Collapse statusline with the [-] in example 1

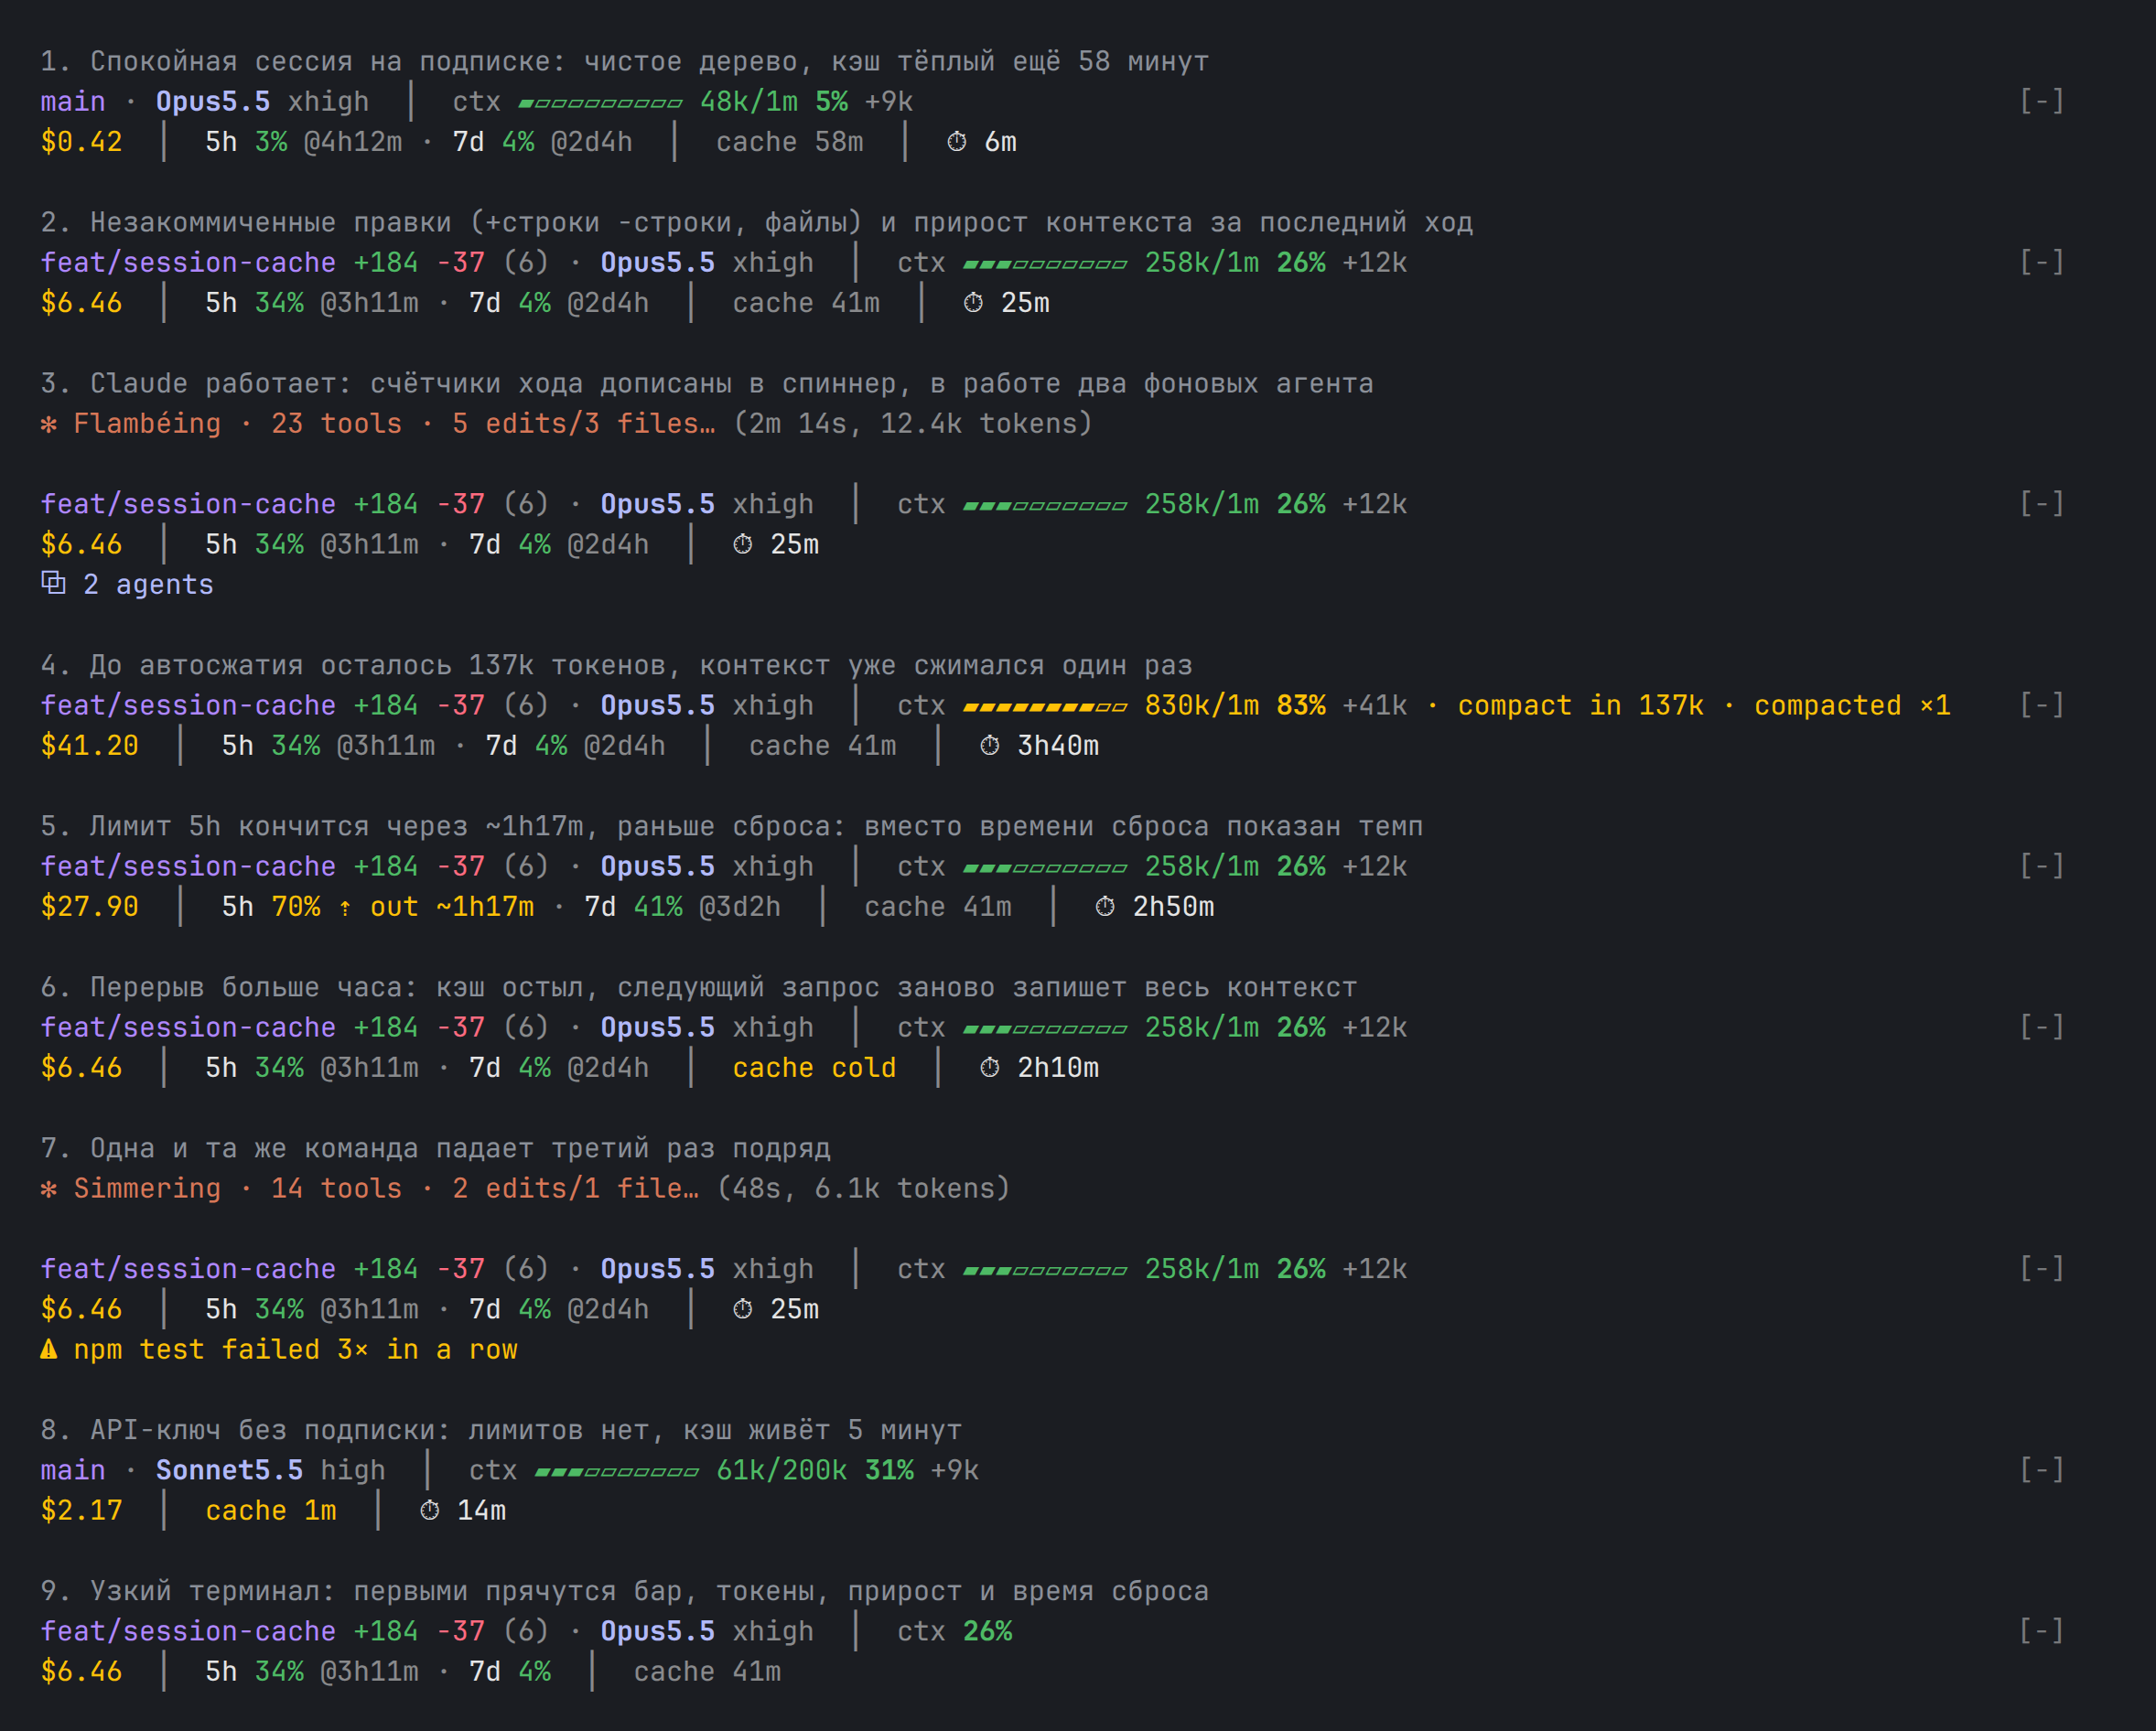(x=2041, y=102)
